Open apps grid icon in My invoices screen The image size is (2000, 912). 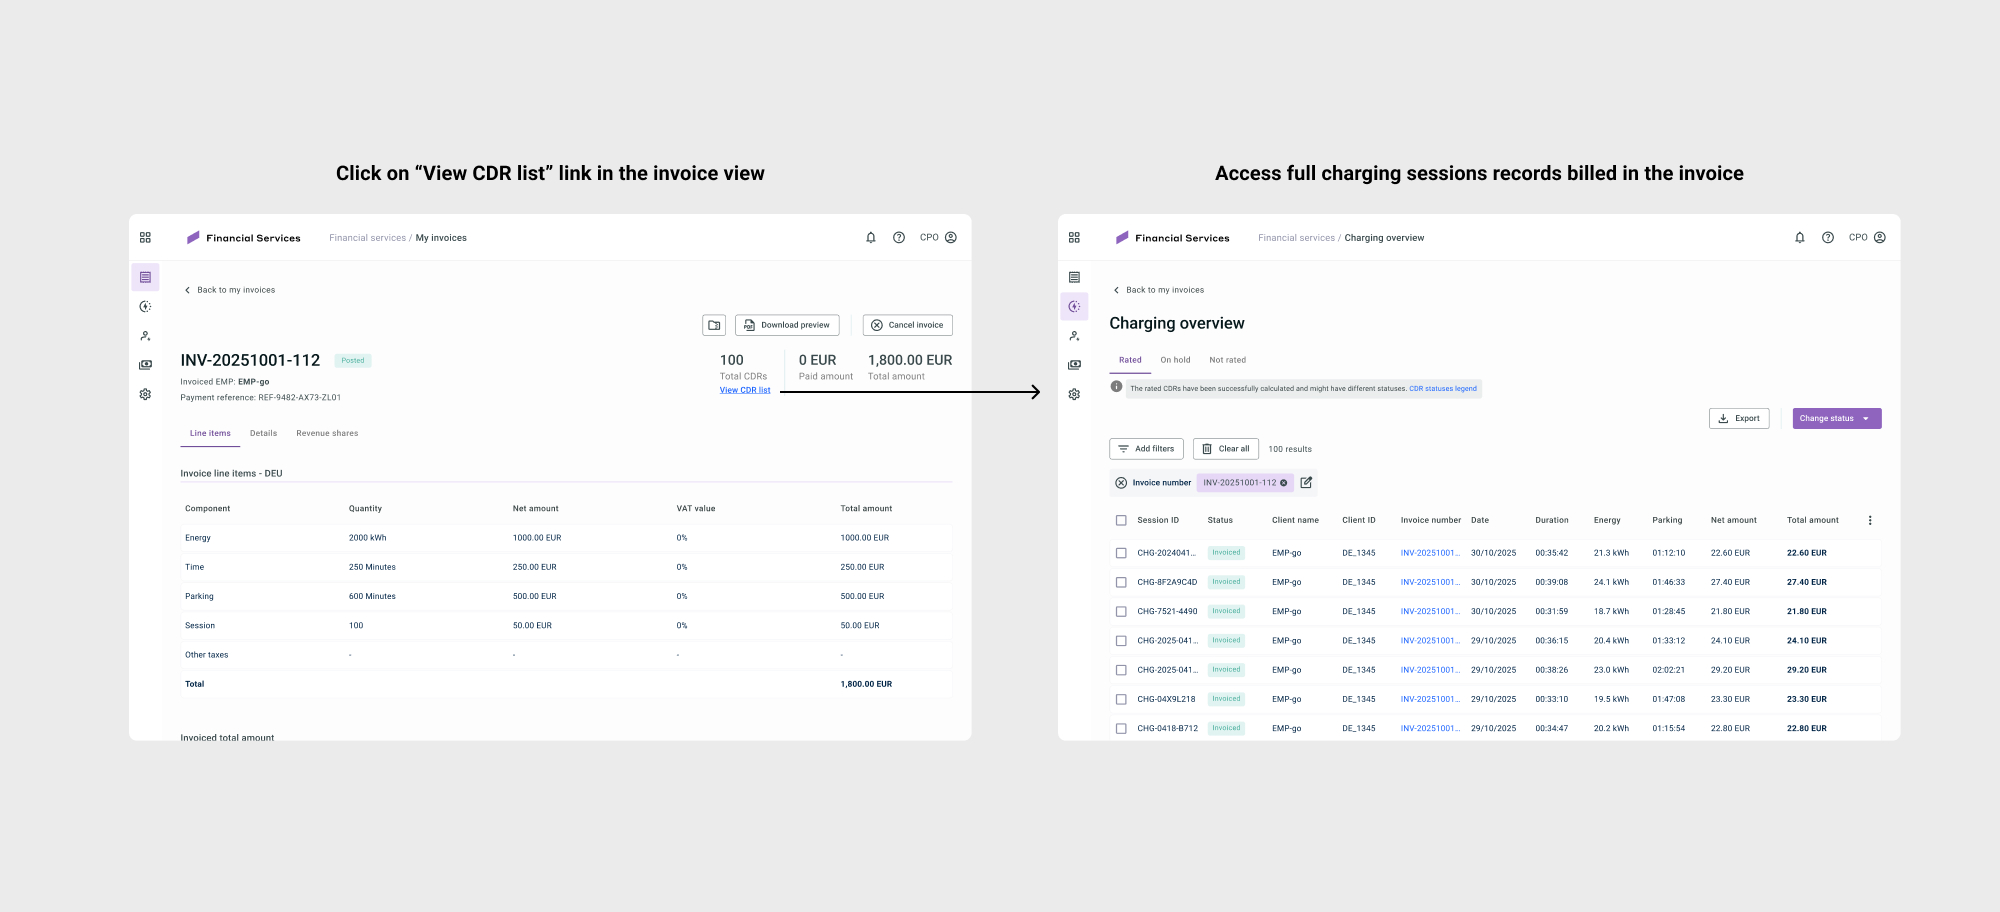pyautogui.click(x=145, y=238)
